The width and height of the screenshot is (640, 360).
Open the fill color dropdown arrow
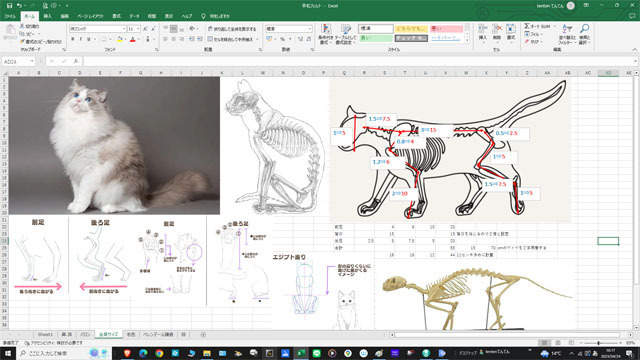(126, 39)
